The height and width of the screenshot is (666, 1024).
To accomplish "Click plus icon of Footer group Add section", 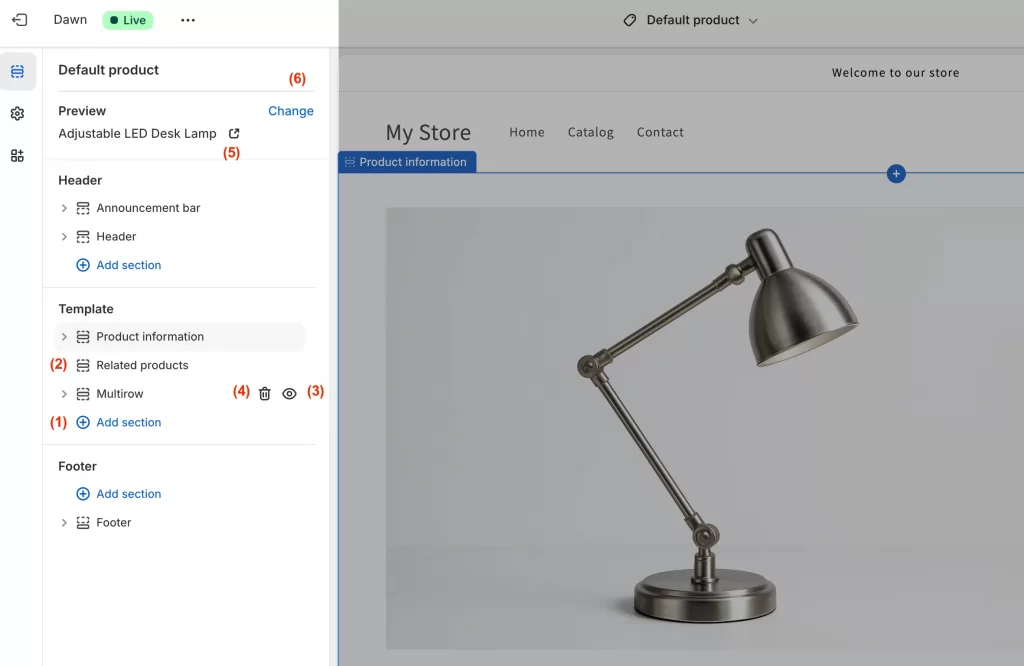I will (x=83, y=494).
